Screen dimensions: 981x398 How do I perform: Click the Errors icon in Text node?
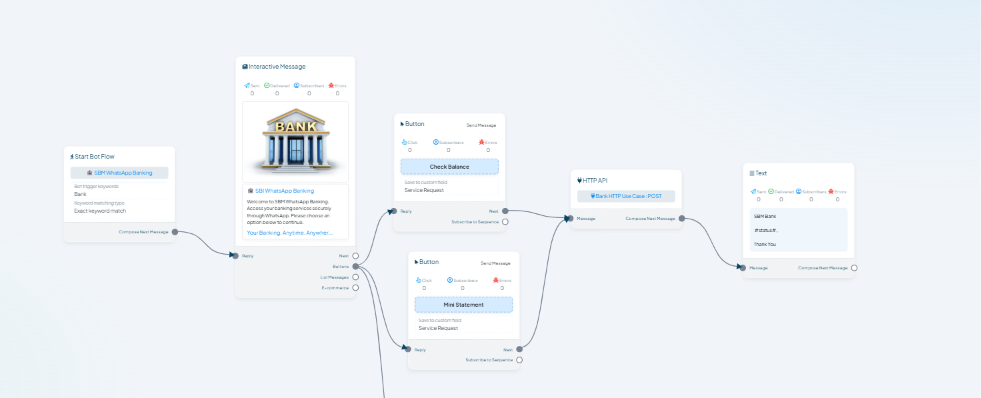(831, 191)
